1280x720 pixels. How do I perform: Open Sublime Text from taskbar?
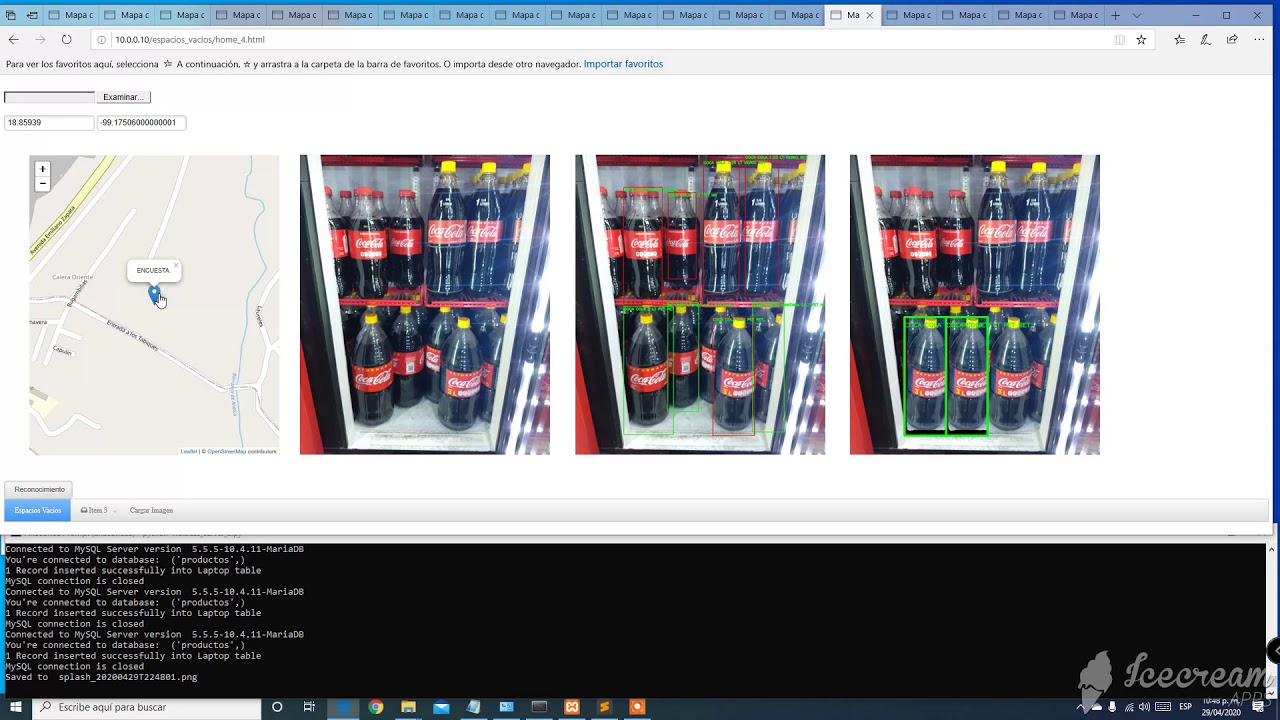pyautogui.click(x=604, y=707)
